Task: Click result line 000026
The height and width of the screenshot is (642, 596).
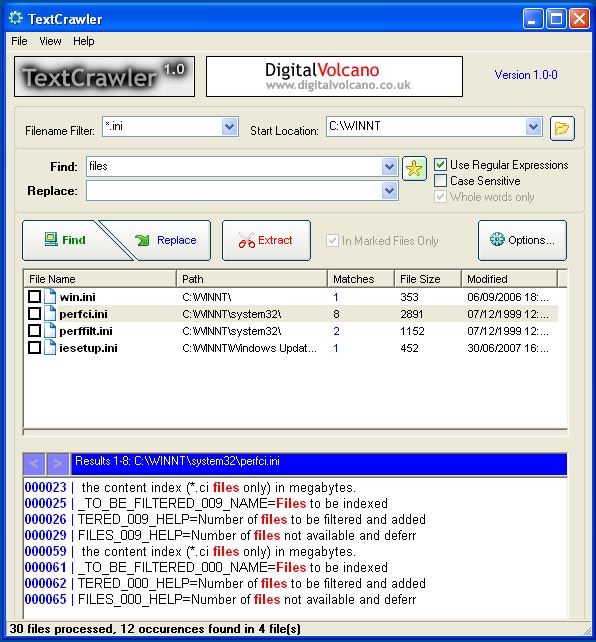Action: (225, 519)
